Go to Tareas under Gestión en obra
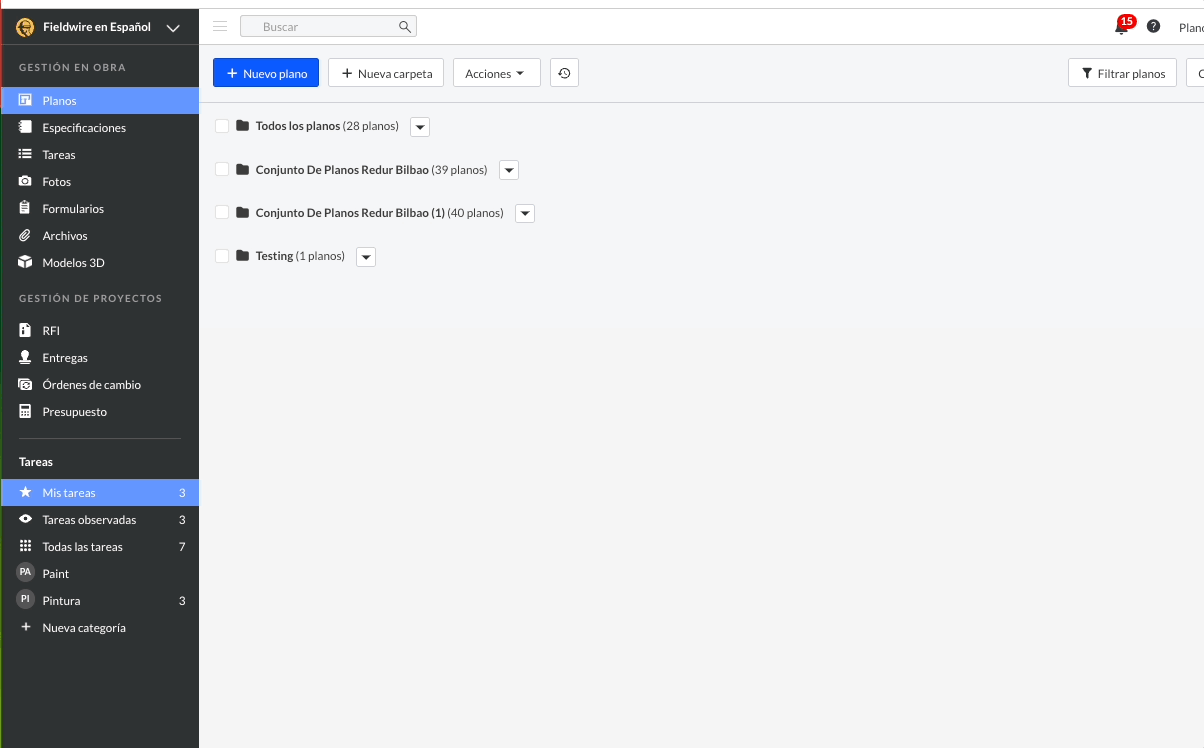Viewport: 1204px width, 748px height. click(99, 155)
